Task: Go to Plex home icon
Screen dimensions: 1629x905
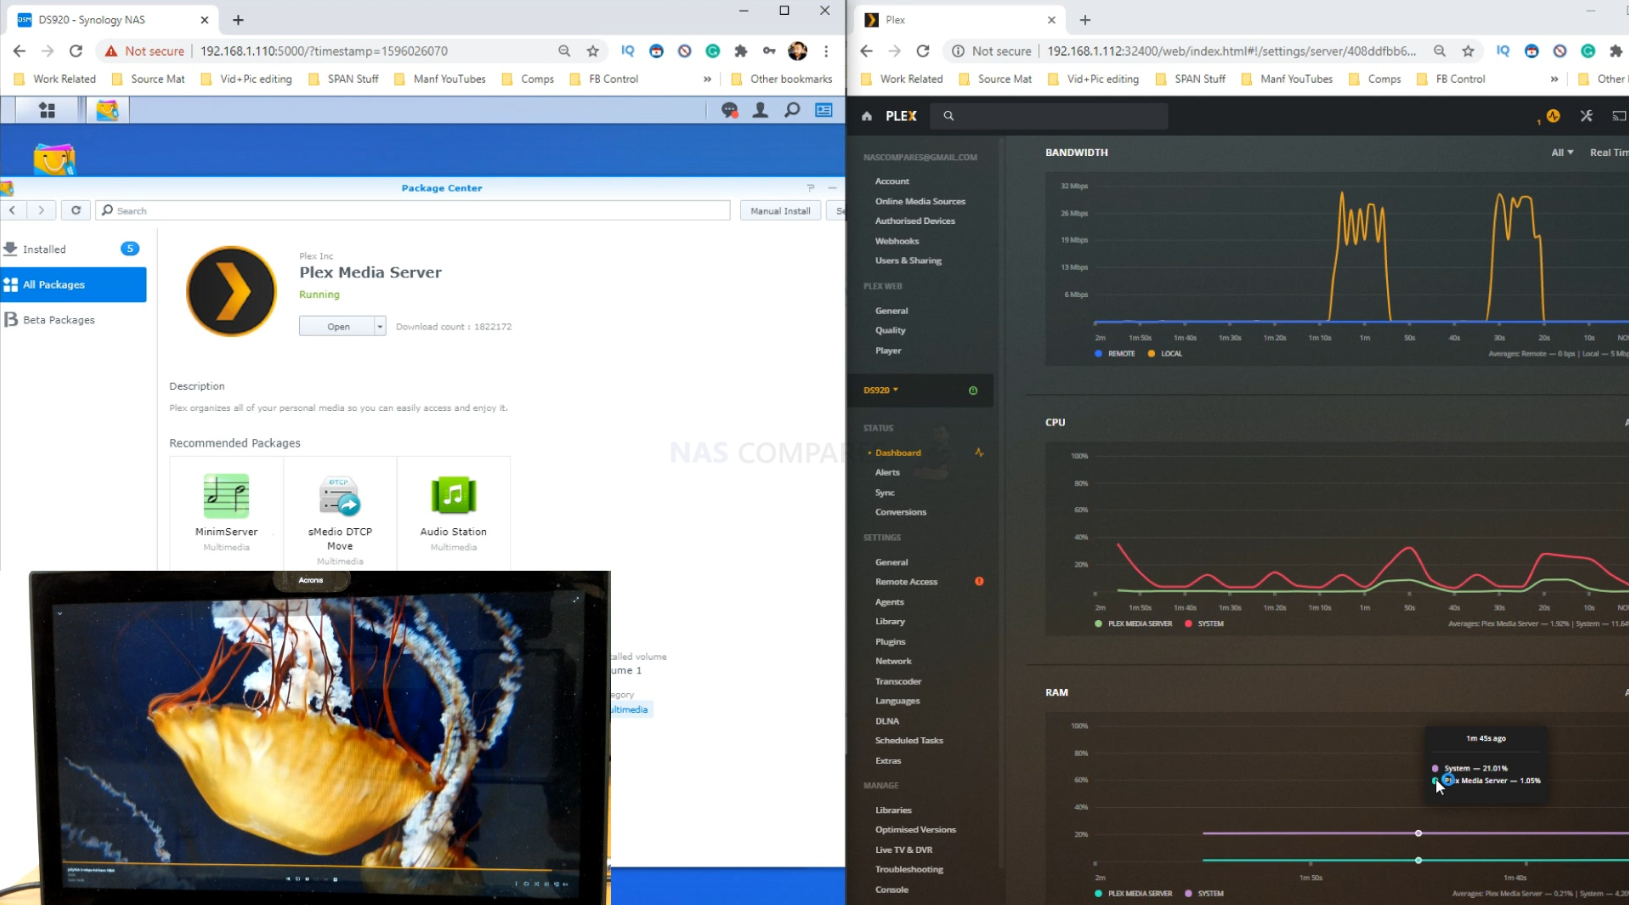Action: [x=867, y=116]
